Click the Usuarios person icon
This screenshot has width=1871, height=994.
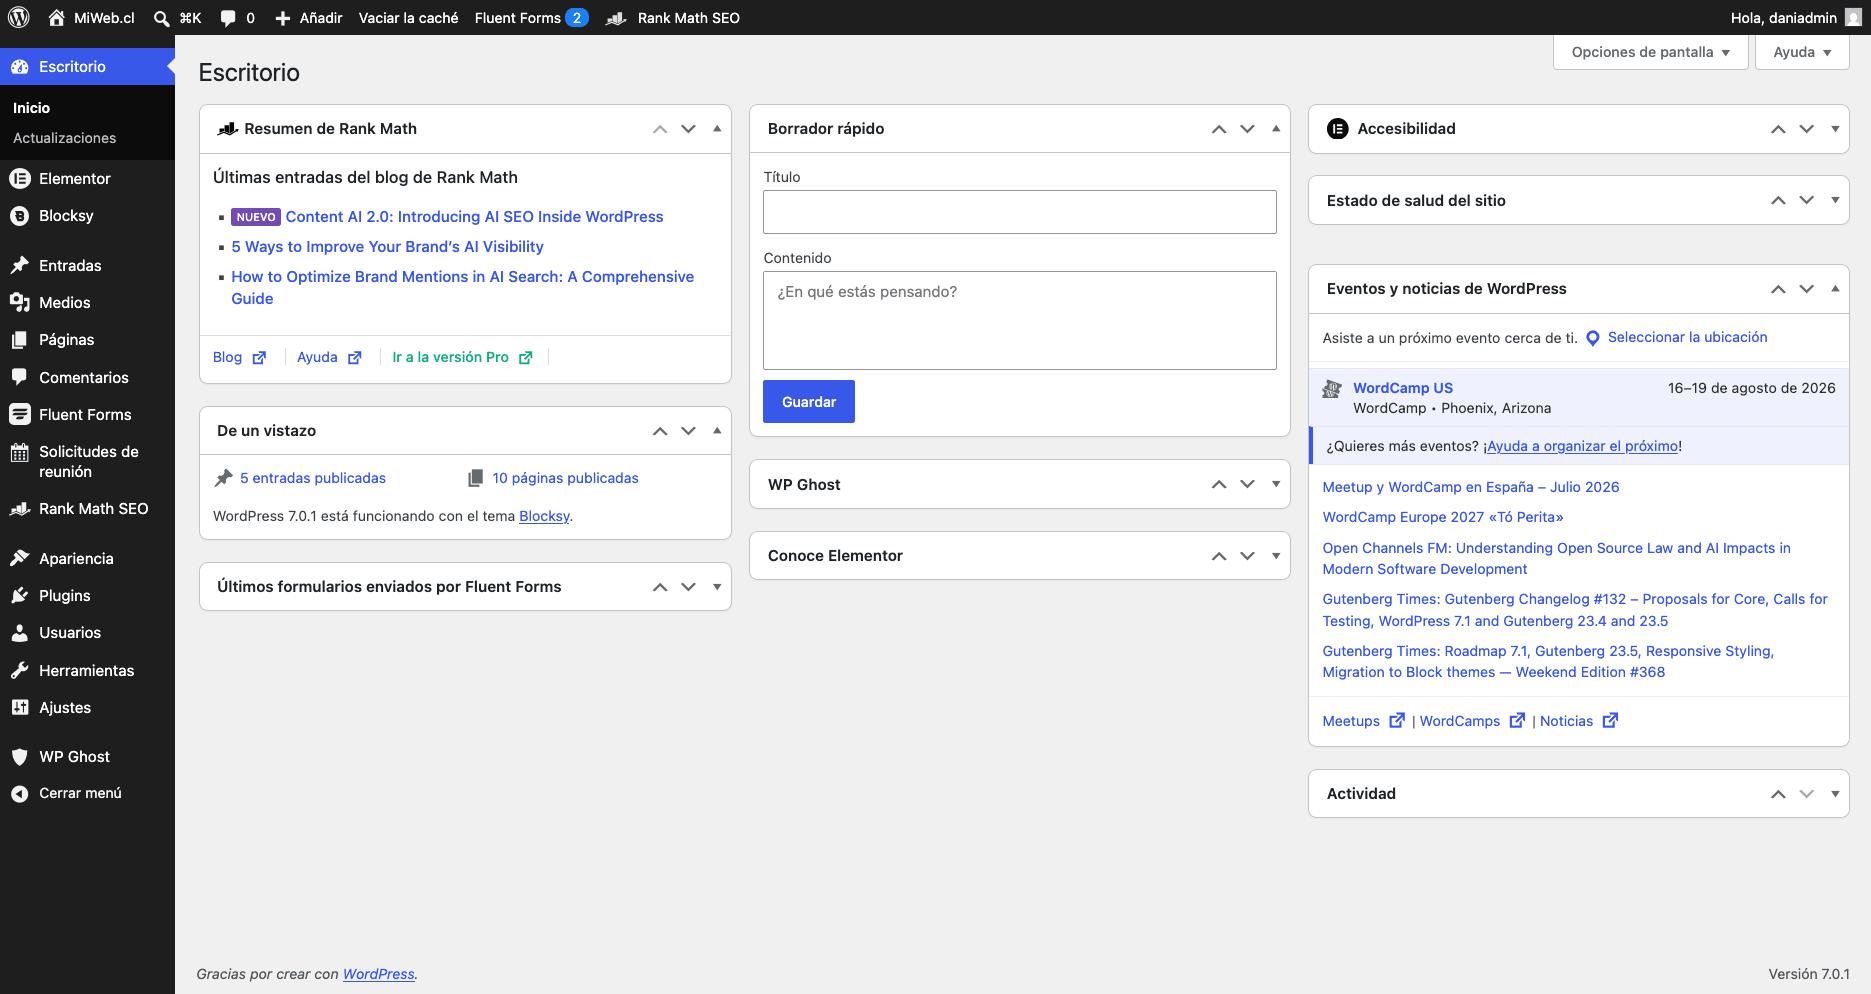click(x=19, y=633)
